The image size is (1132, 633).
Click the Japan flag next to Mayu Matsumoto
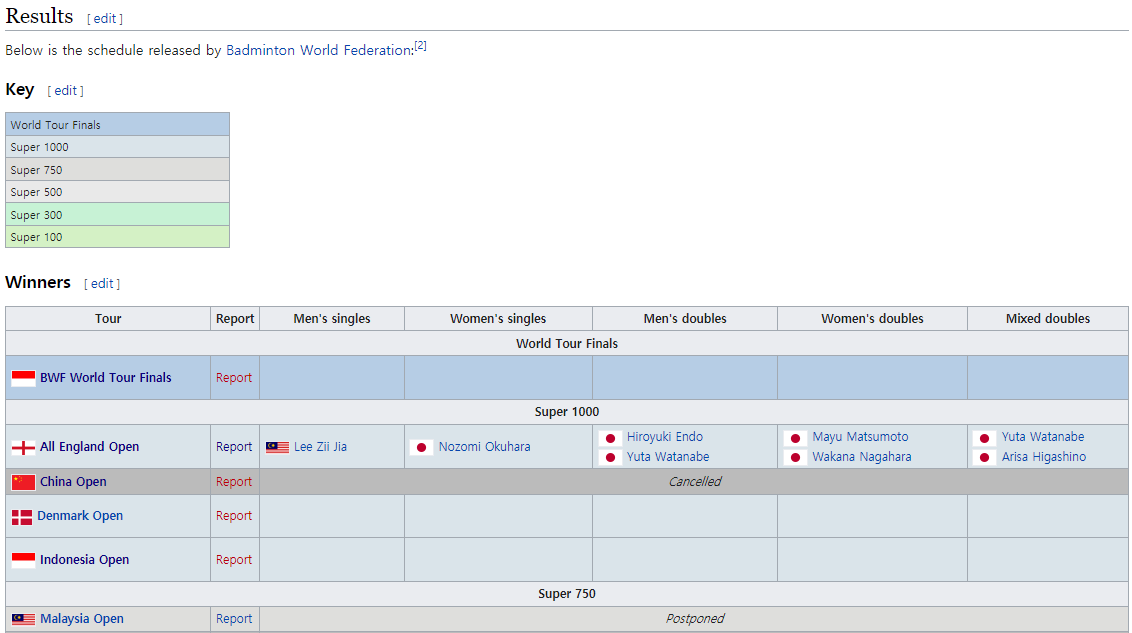pos(796,437)
